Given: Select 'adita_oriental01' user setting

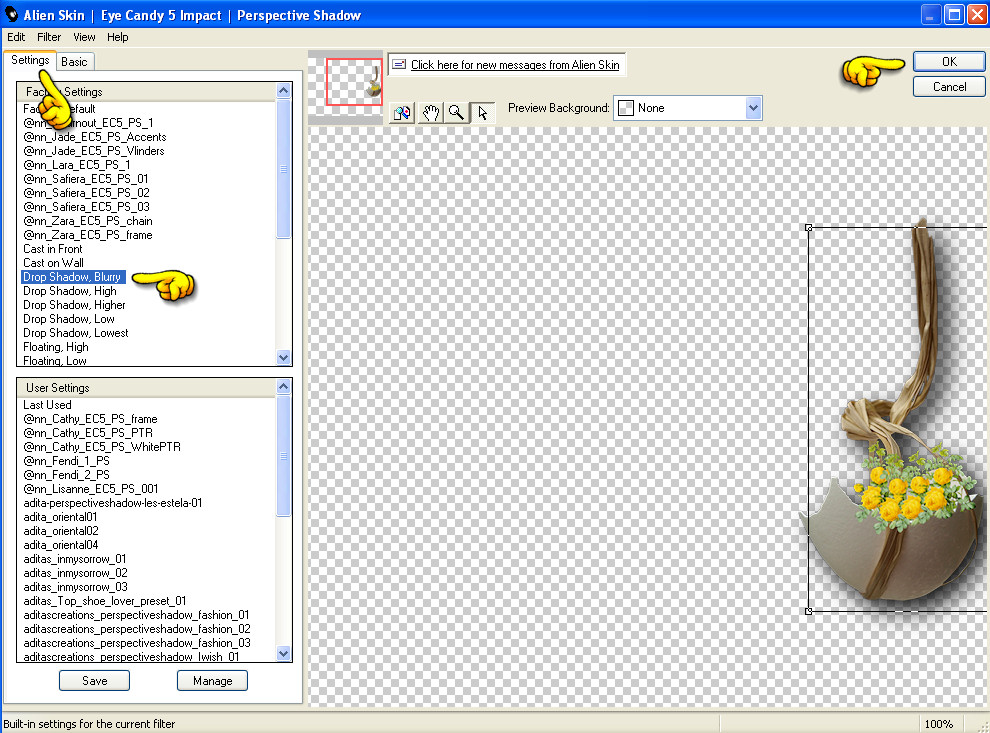Looking at the screenshot, I should point(60,517).
